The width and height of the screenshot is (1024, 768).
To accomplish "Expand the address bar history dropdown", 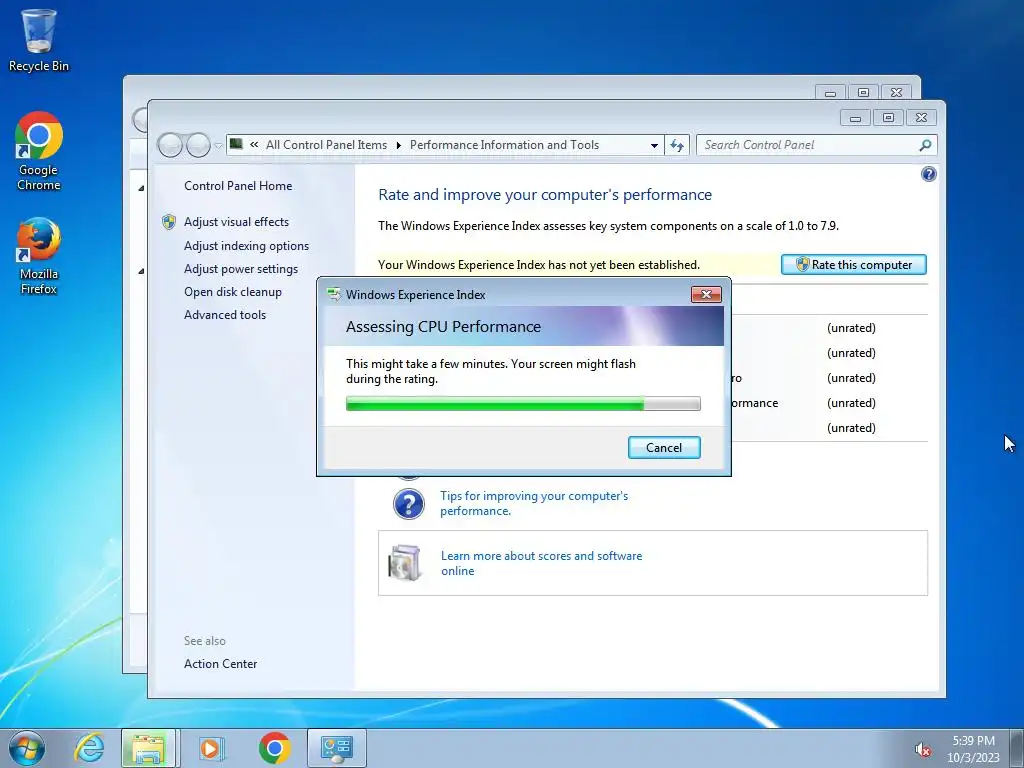I will pyautogui.click(x=654, y=146).
